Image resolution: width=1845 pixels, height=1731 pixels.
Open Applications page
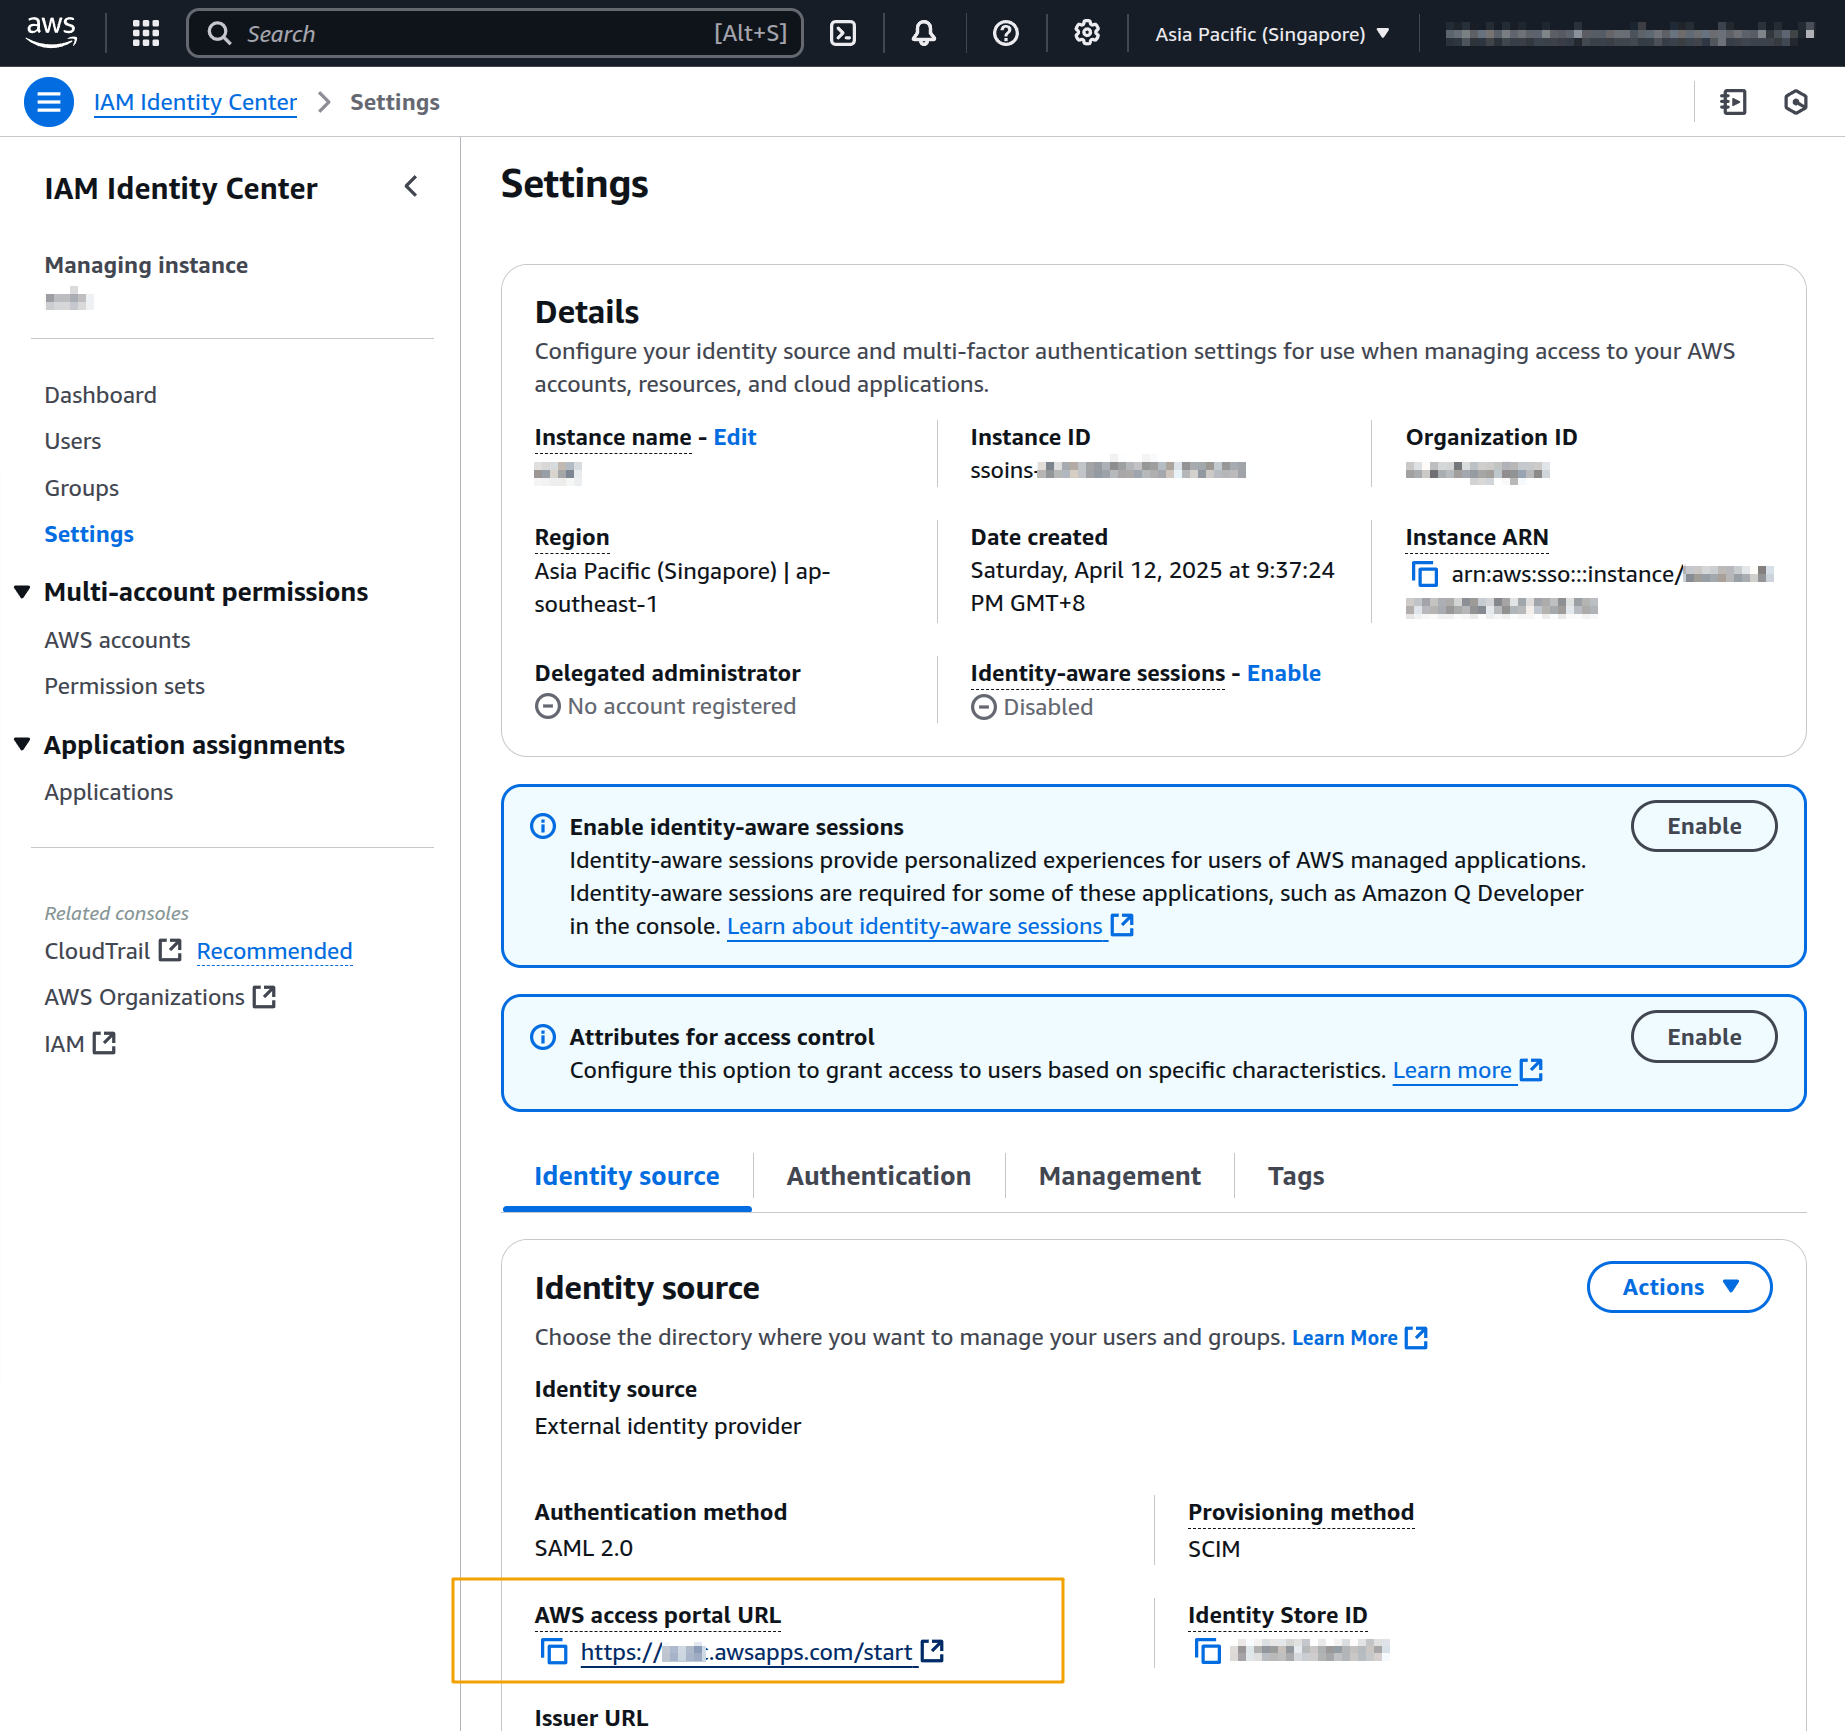108,792
